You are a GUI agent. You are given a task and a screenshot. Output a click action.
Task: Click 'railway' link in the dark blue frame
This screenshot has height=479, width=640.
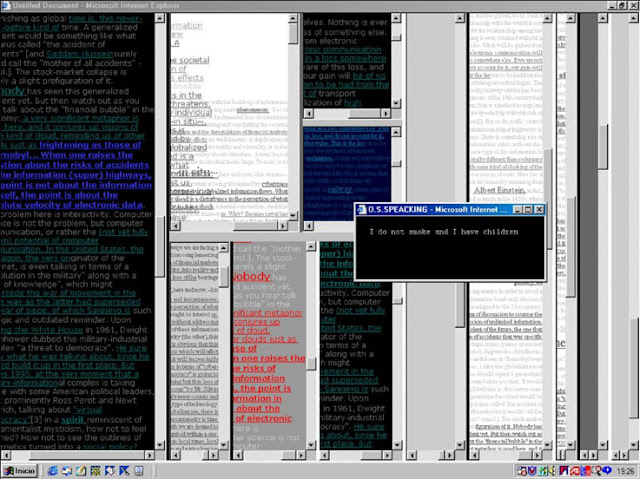(340, 189)
